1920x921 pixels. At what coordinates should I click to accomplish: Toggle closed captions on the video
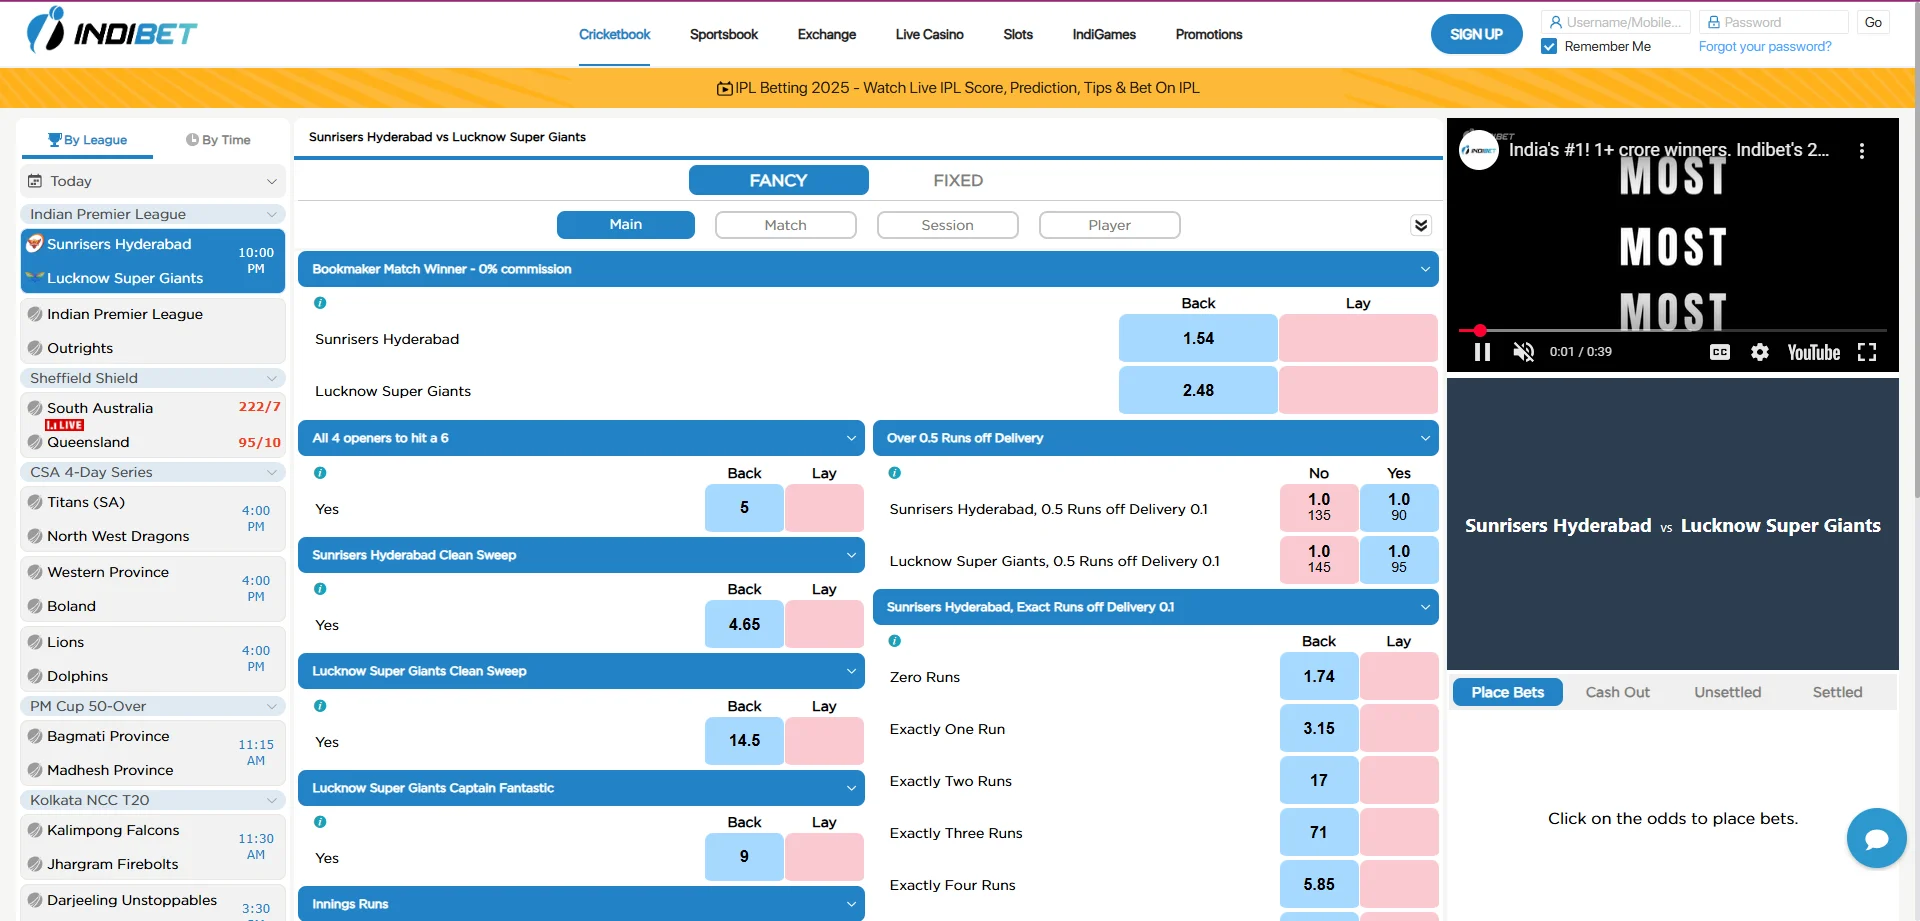(x=1719, y=352)
